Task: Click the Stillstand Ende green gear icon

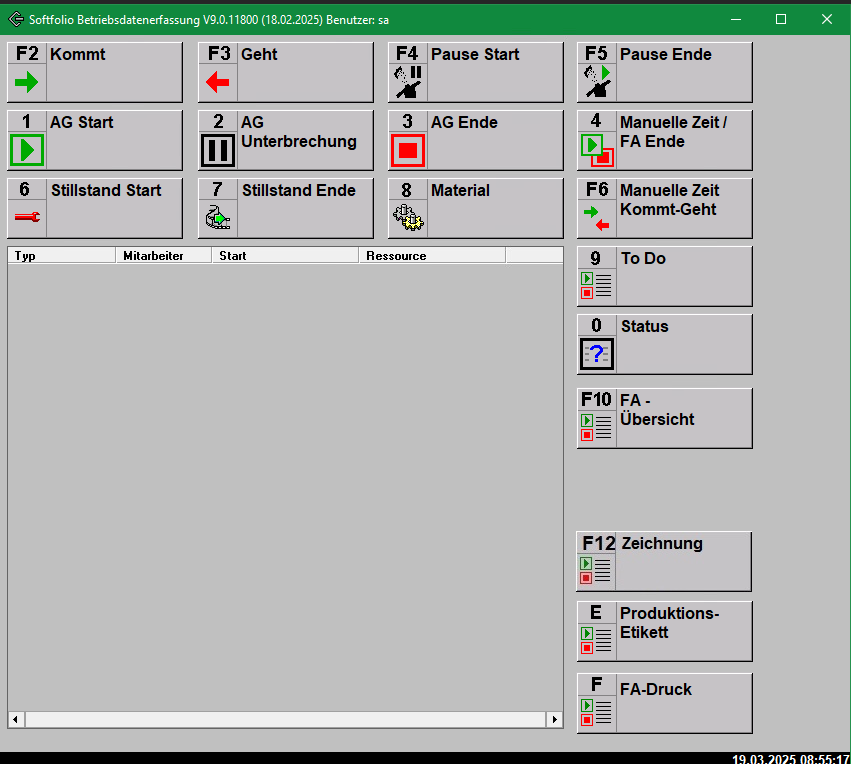Action: click(217, 217)
